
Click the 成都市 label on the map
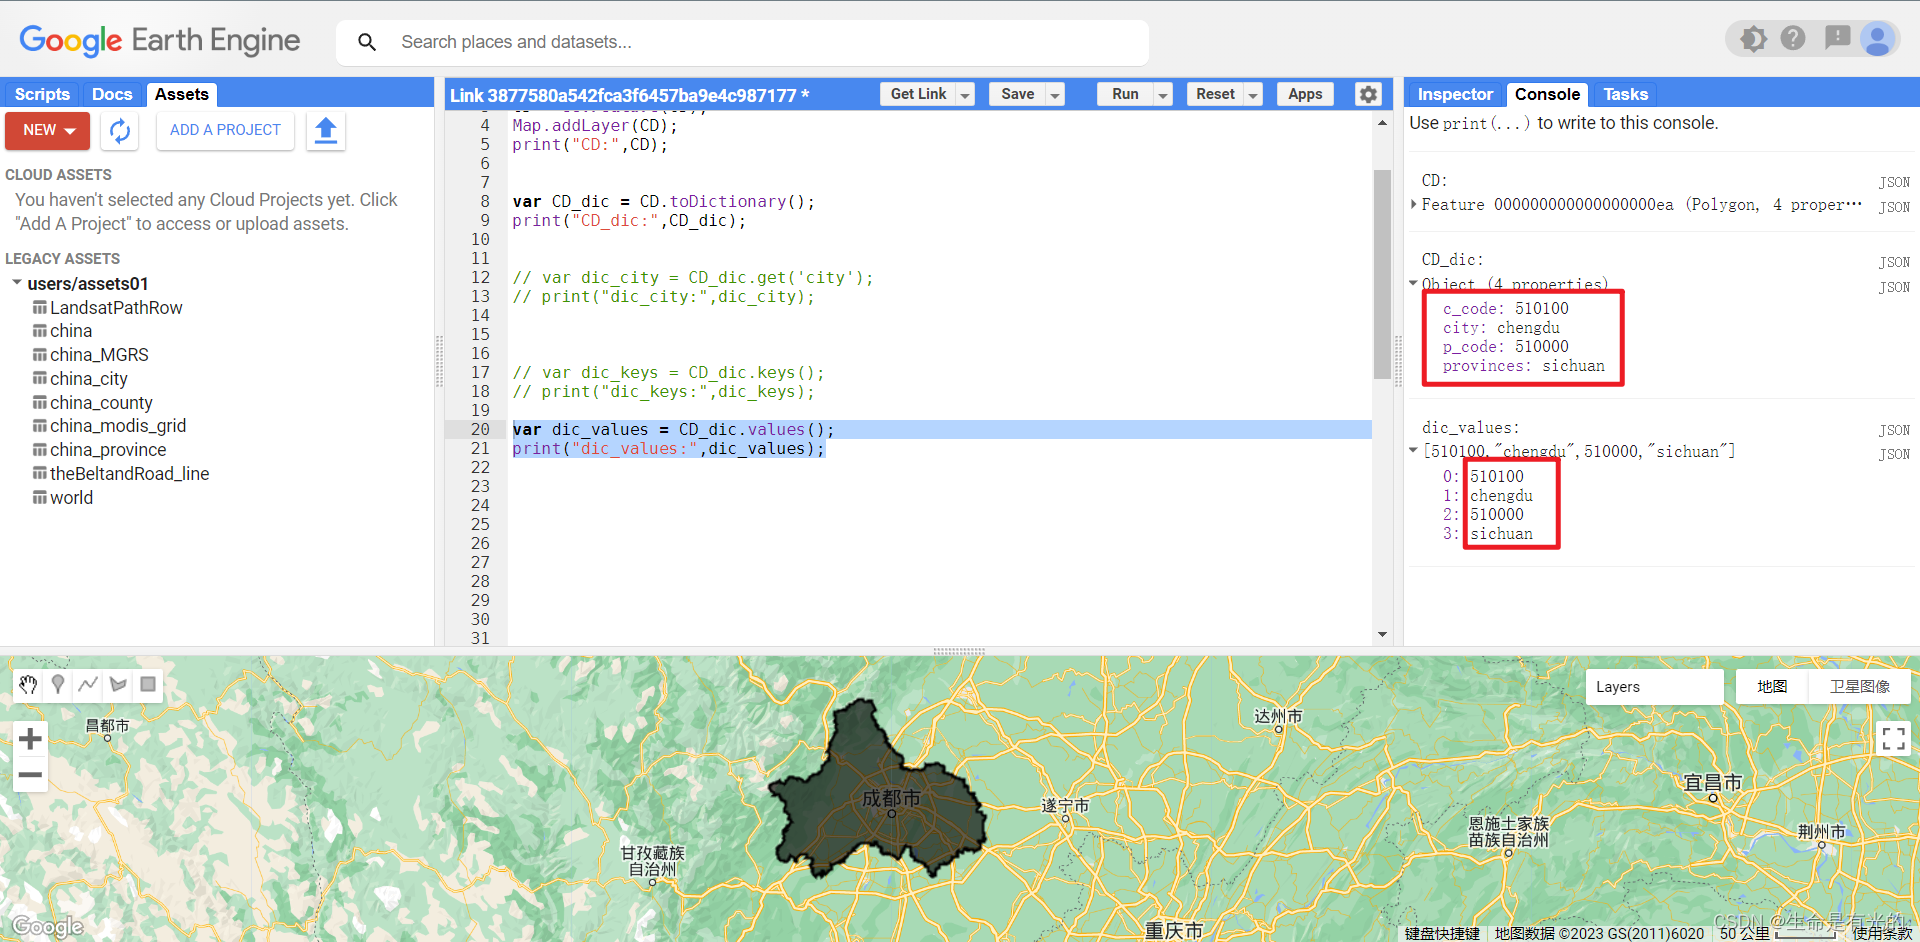coord(891,798)
